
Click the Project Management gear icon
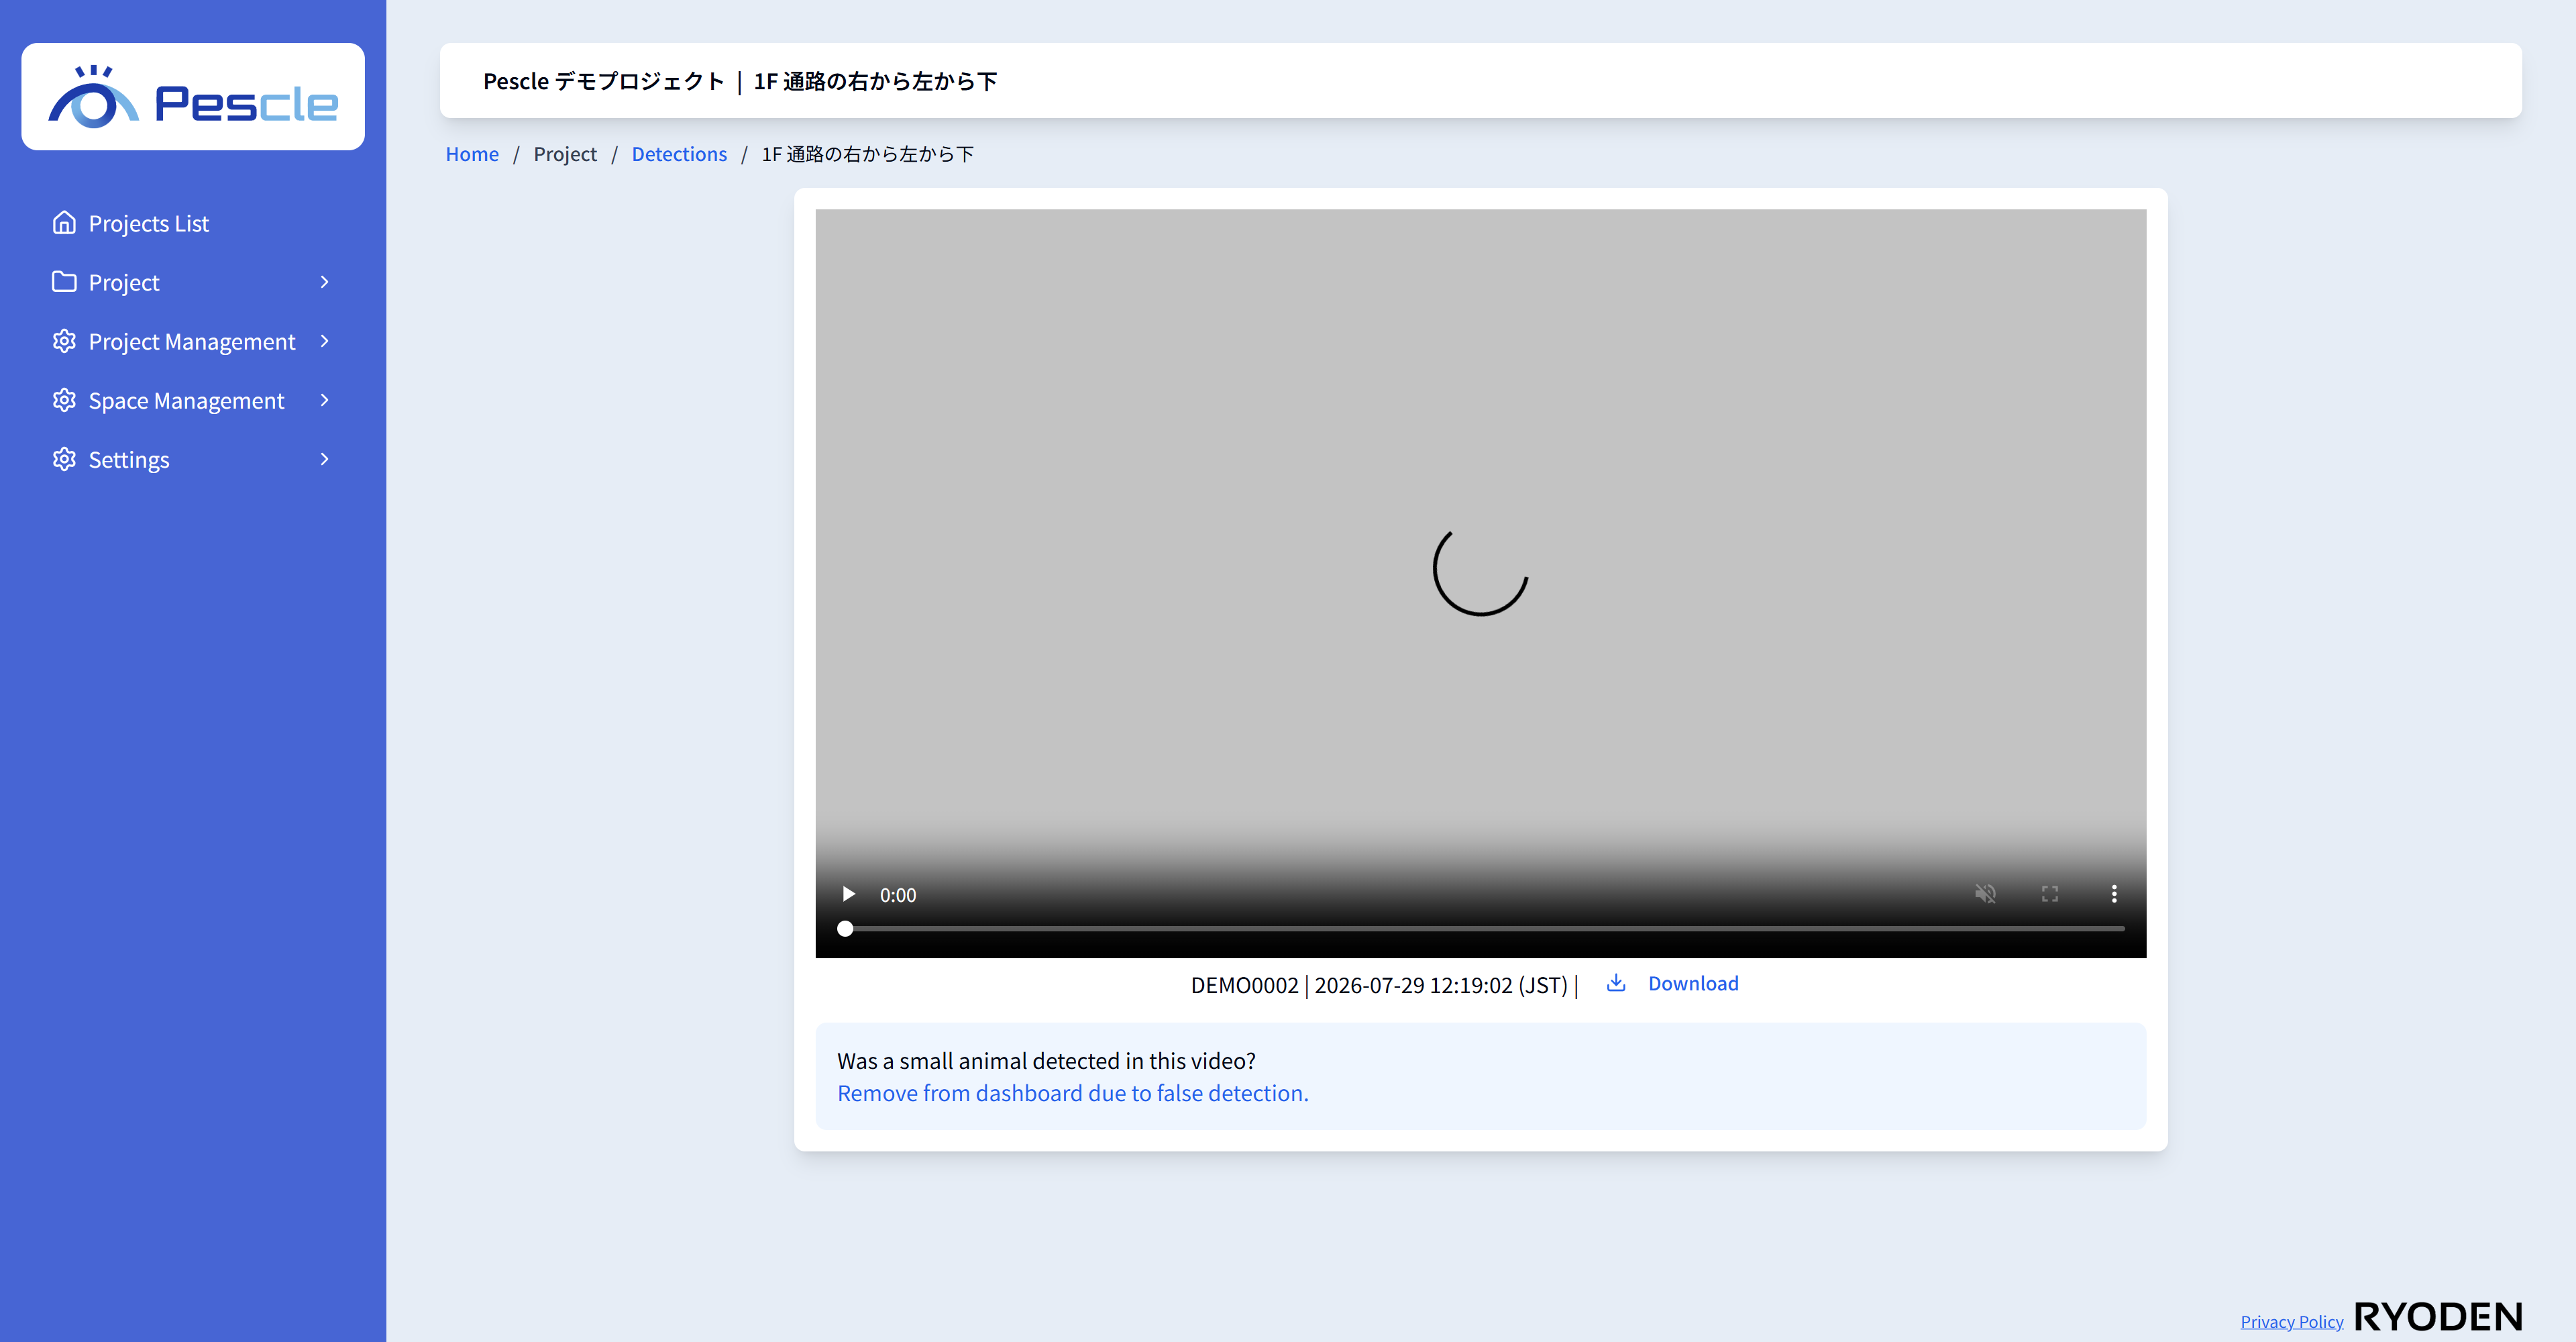[x=64, y=341]
